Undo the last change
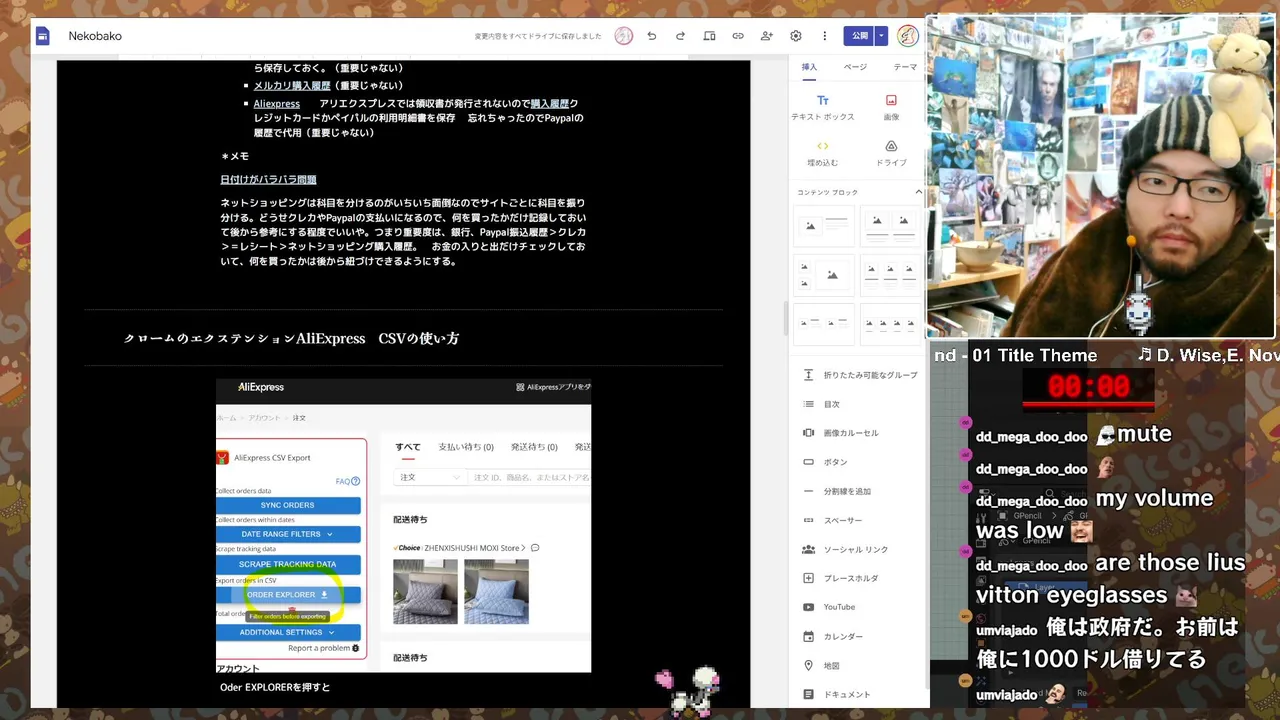Image resolution: width=1280 pixels, height=720 pixels. [652, 36]
